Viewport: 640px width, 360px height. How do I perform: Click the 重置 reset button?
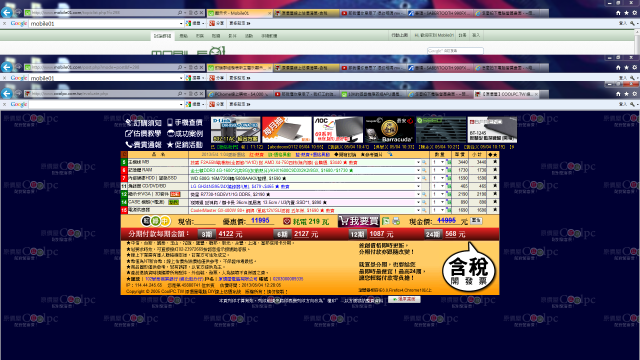tap(476, 220)
